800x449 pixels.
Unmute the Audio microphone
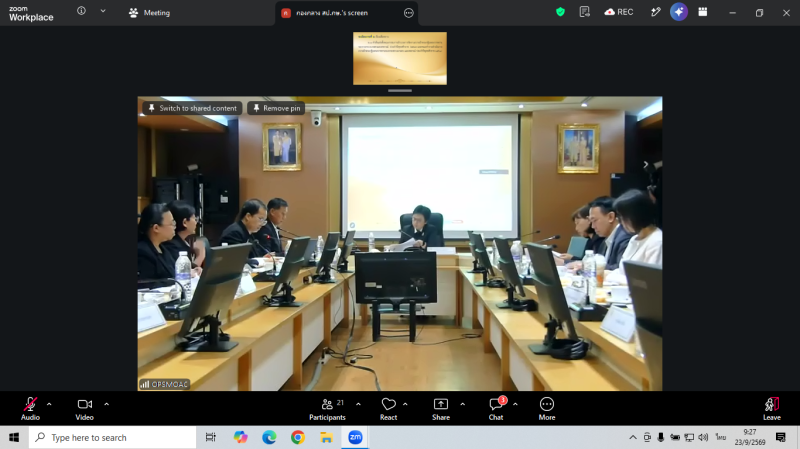30,409
